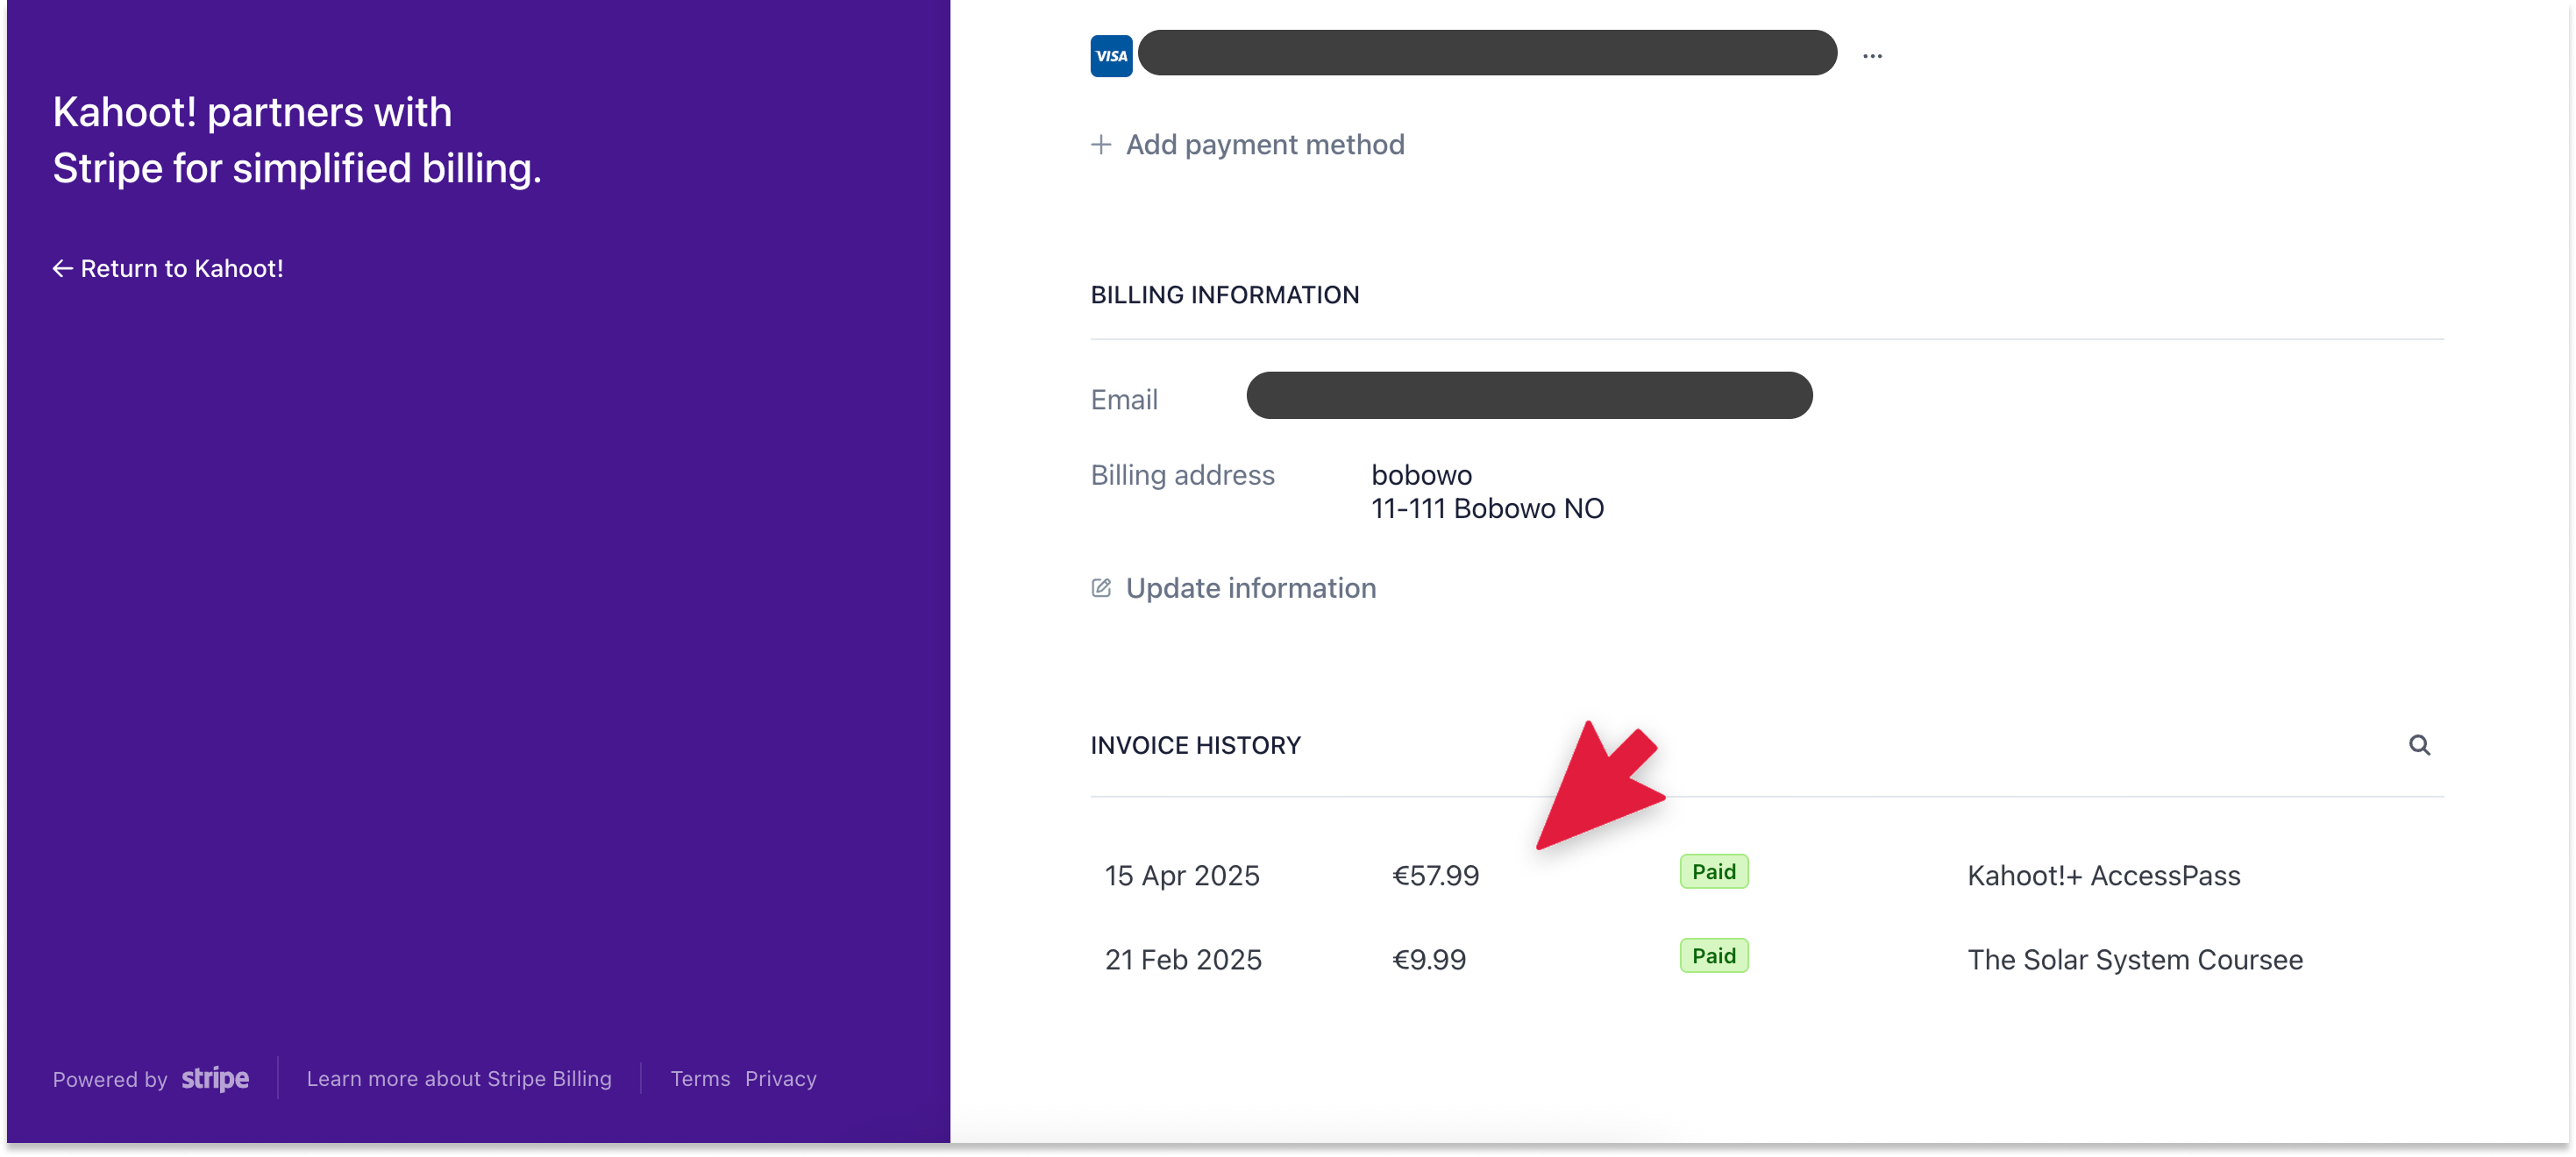The width and height of the screenshot is (2576, 1157).
Task: Click the €9.99 invoice amount
Action: point(1429,959)
